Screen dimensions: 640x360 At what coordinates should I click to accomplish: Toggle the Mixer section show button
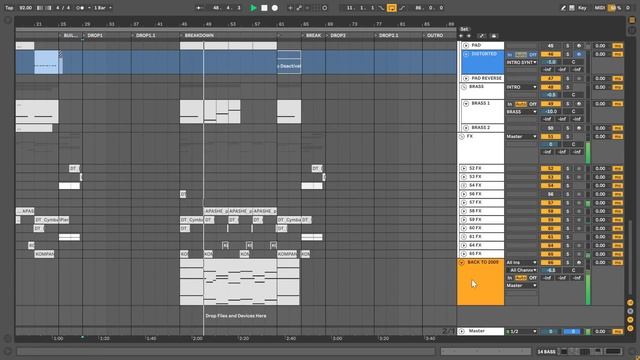[630, 320]
